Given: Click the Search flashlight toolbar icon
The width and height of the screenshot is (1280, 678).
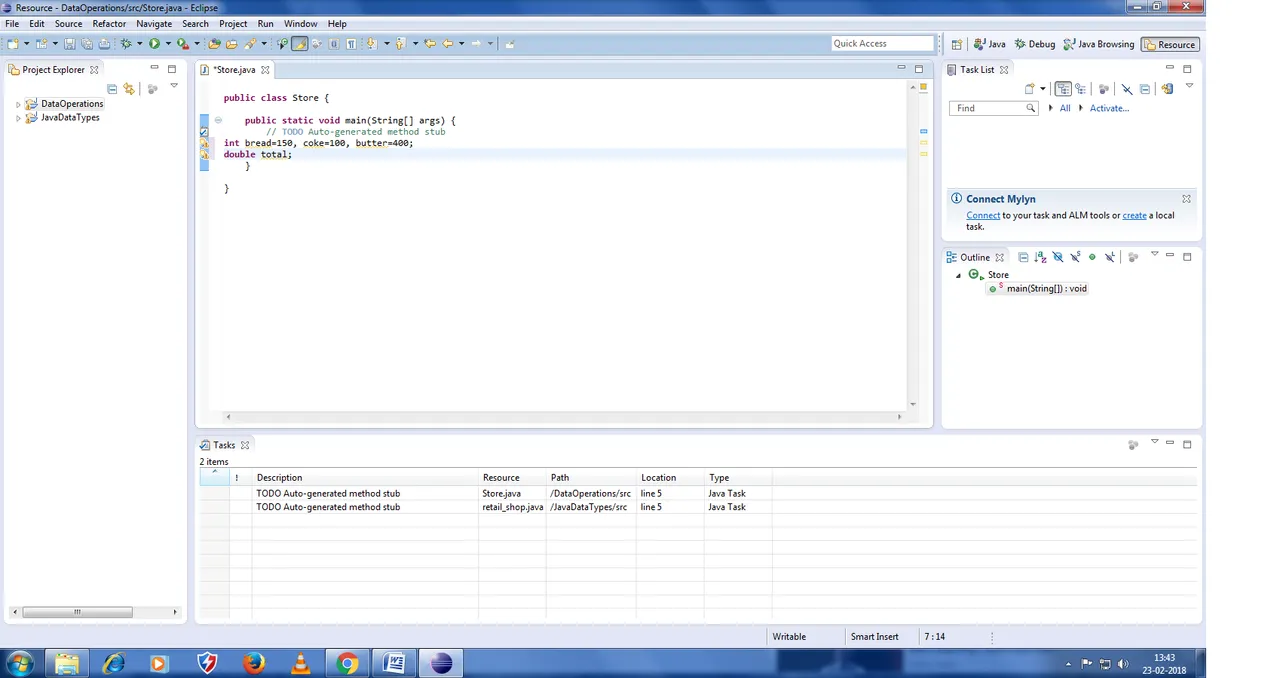Looking at the screenshot, I should tap(250, 44).
